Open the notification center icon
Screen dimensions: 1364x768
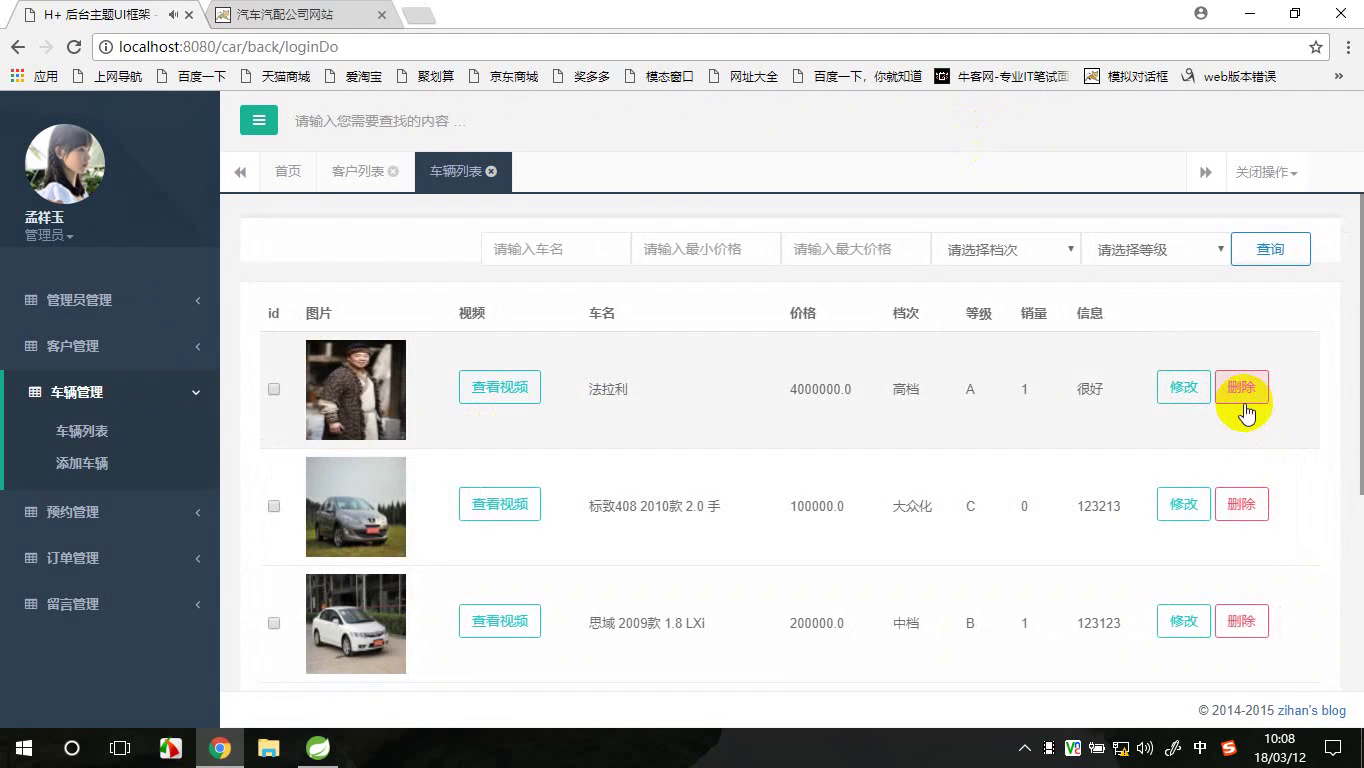tap(1333, 748)
